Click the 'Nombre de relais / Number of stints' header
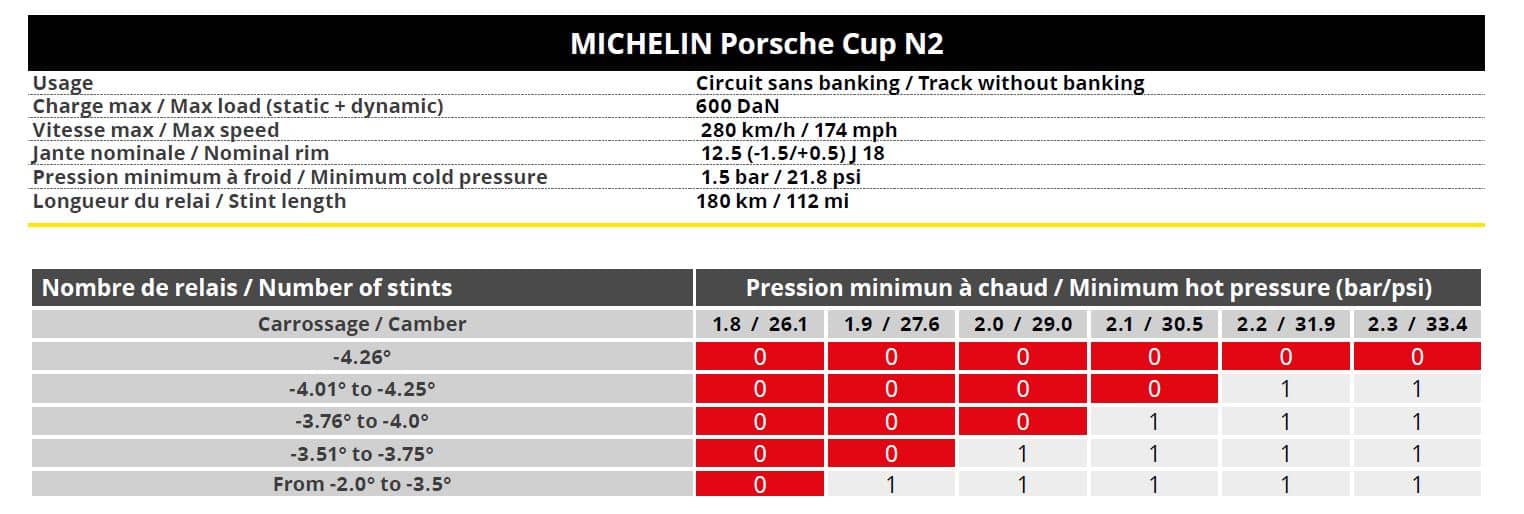Viewport: 1524px width, 514px height. [x=247, y=288]
